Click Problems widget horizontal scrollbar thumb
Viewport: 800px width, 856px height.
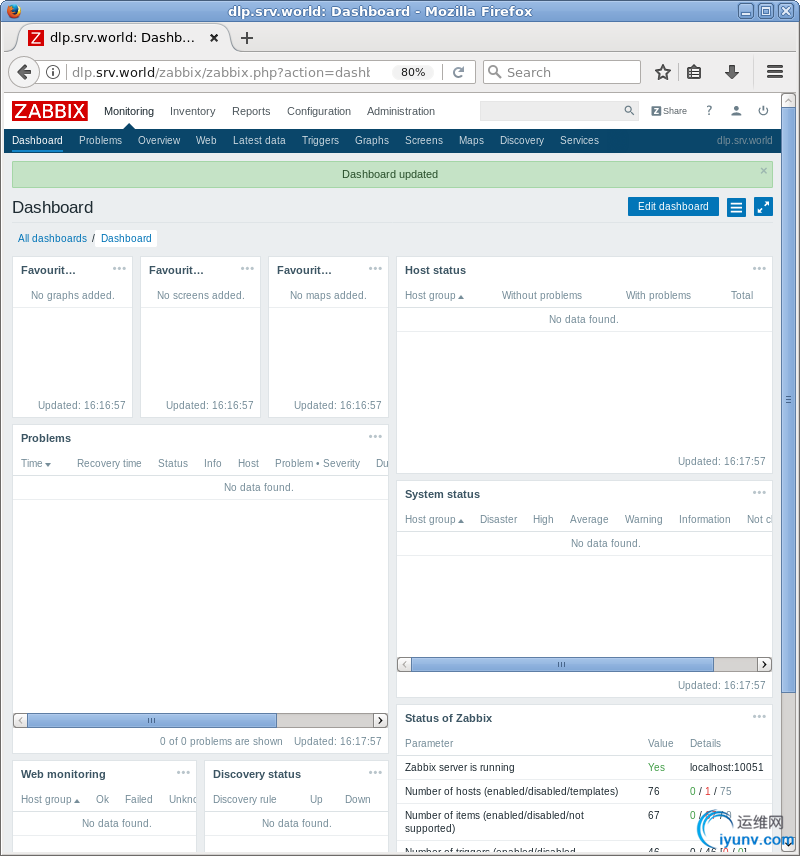[x=152, y=721]
